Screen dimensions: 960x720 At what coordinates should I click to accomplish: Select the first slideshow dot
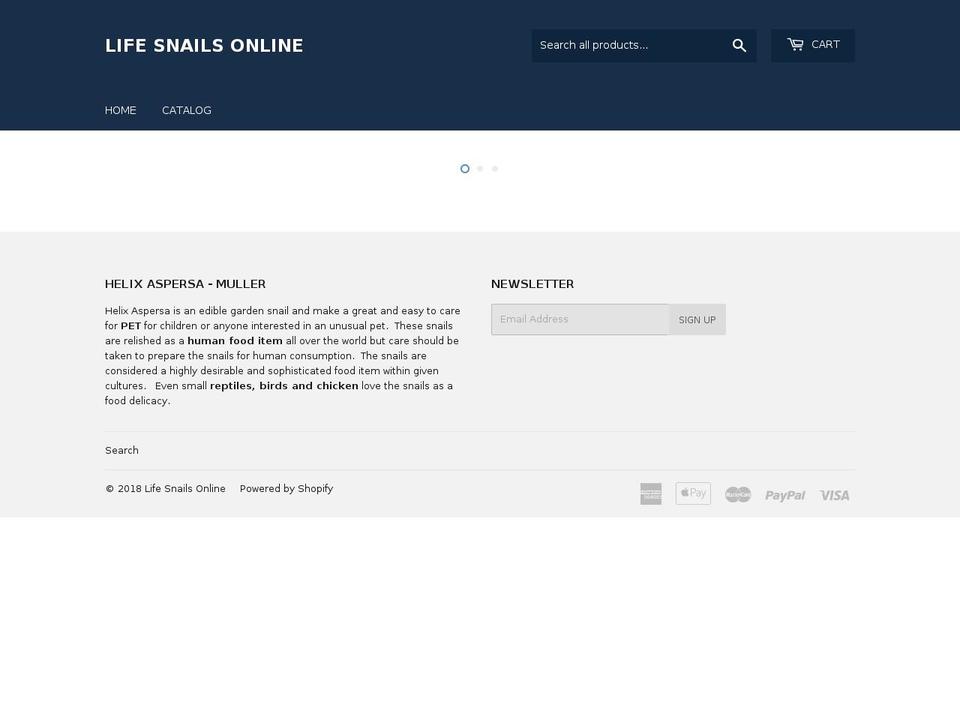point(465,168)
